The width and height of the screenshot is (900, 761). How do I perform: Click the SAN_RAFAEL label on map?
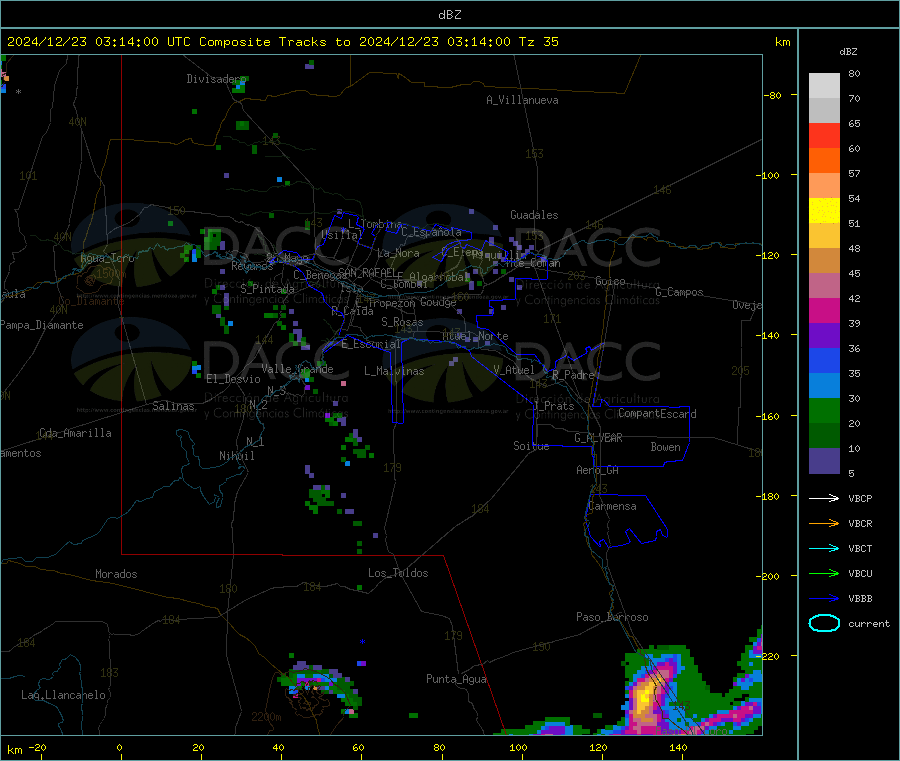[x=367, y=272]
